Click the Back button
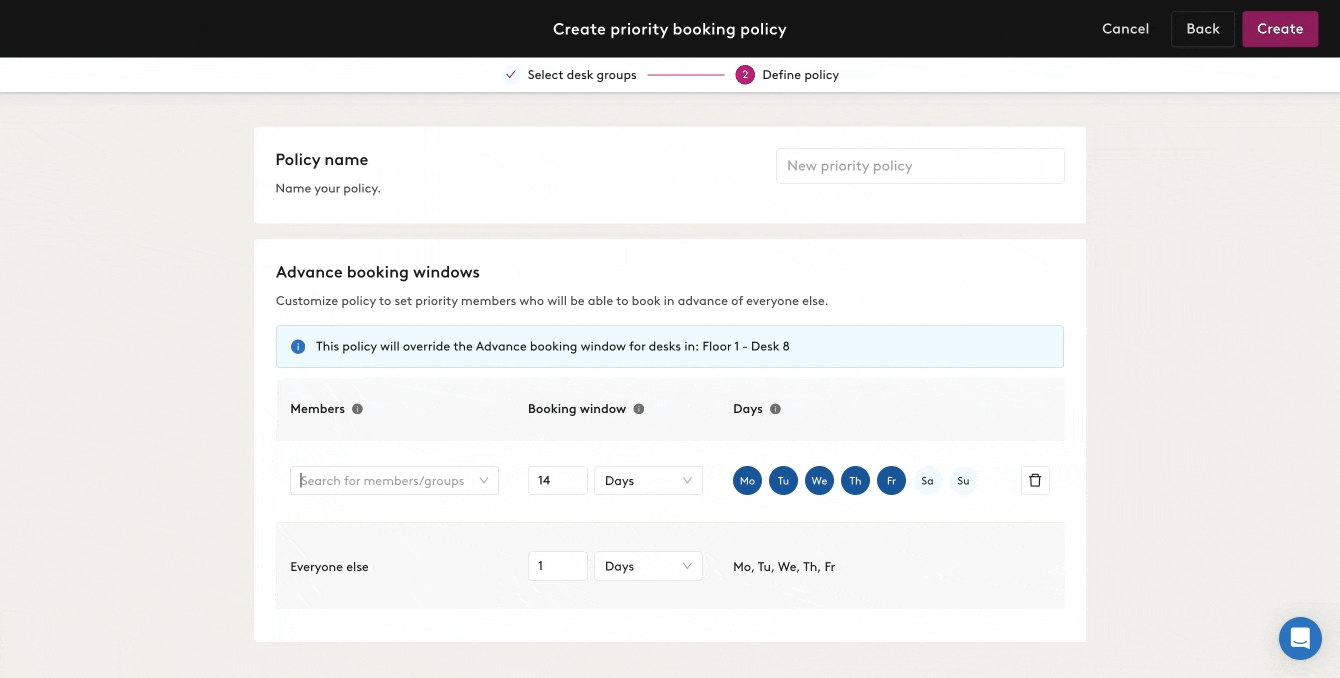 [x=1203, y=29]
